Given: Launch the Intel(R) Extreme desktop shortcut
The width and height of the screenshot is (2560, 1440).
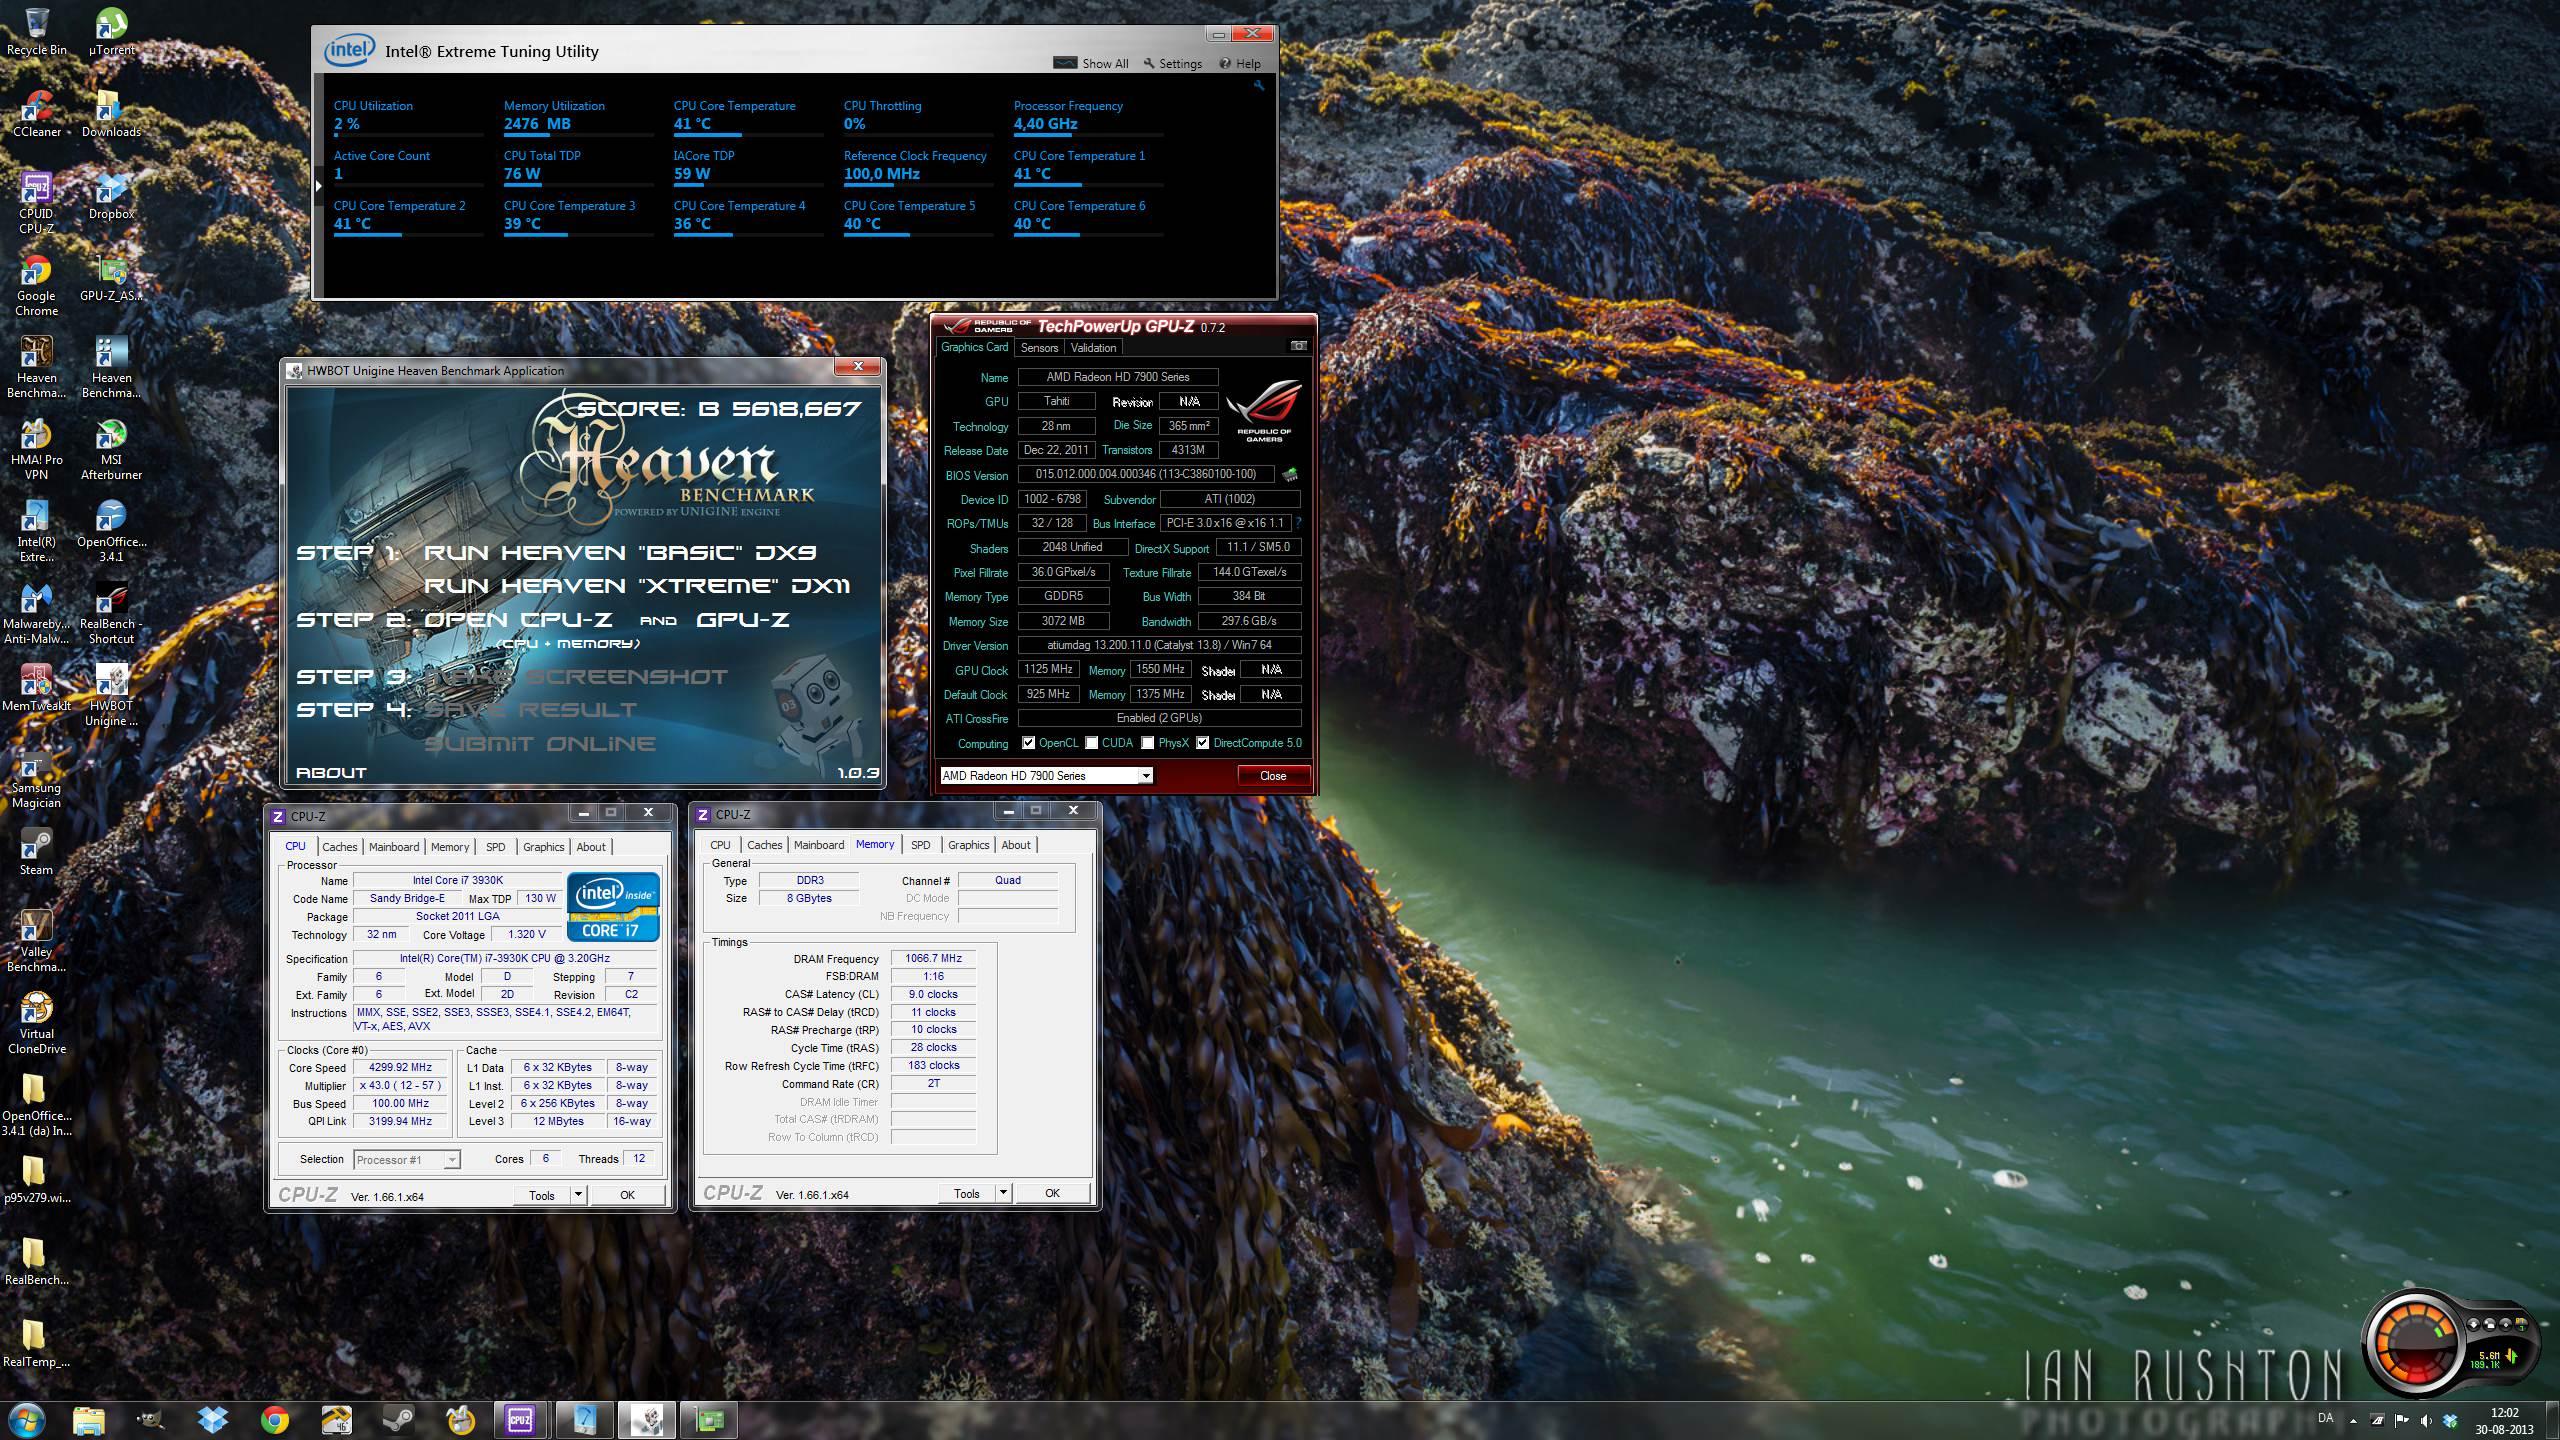Looking at the screenshot, I should coord(36,531).
